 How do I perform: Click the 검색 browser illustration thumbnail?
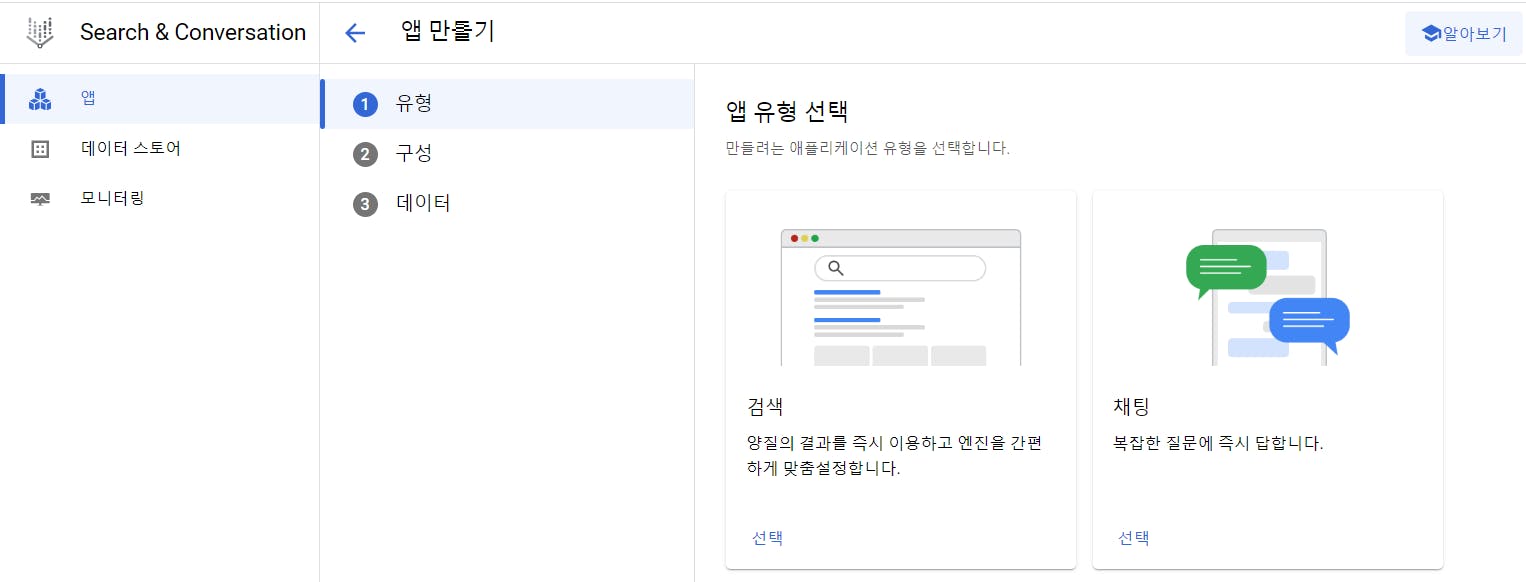coord(901,297)
